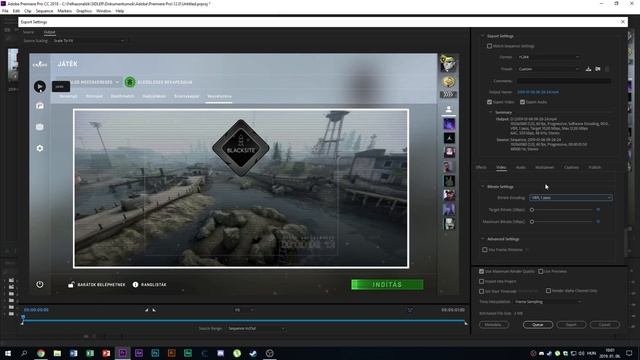
Task: Open the Windows notification center icon
Action: 629,353
